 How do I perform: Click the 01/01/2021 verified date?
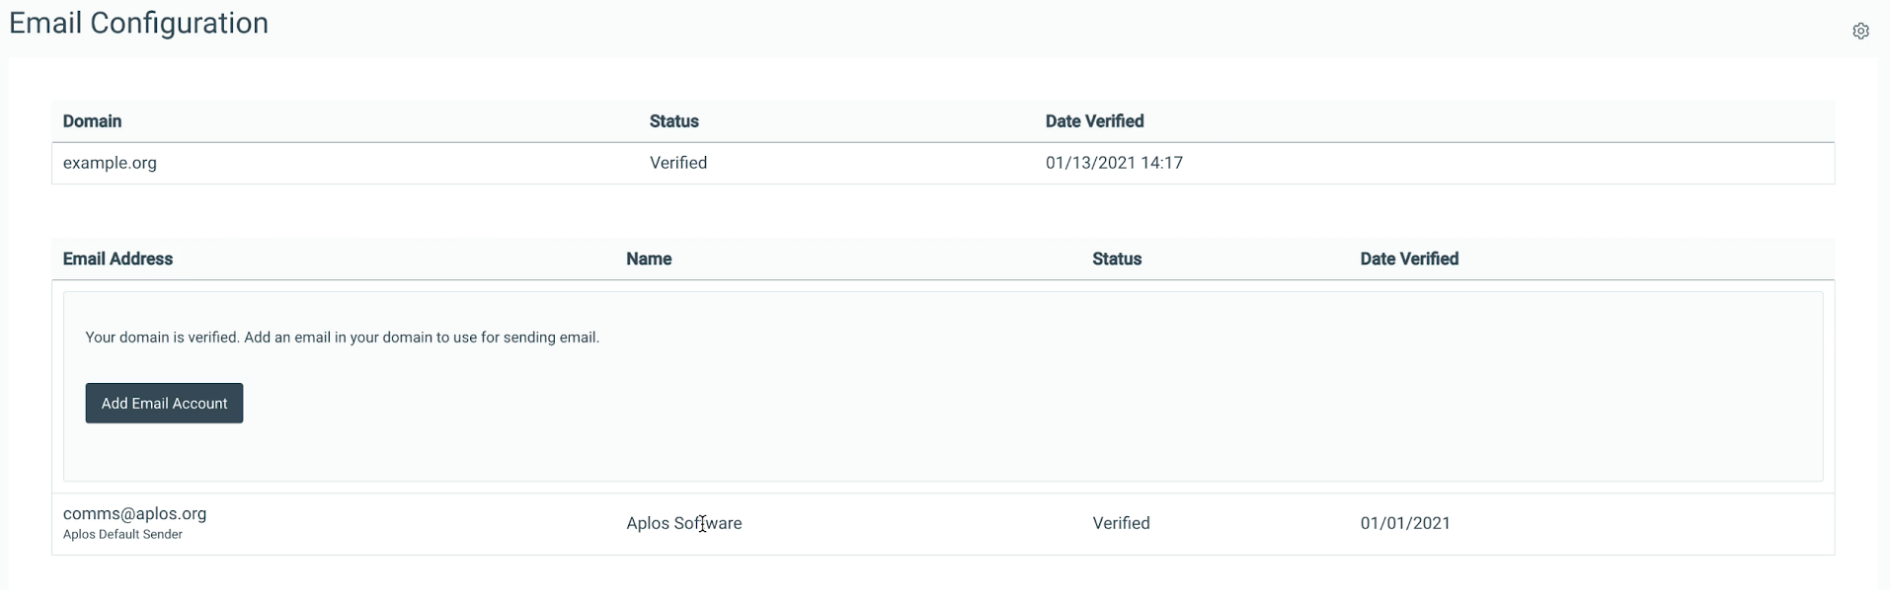[x=1405, y=523]
